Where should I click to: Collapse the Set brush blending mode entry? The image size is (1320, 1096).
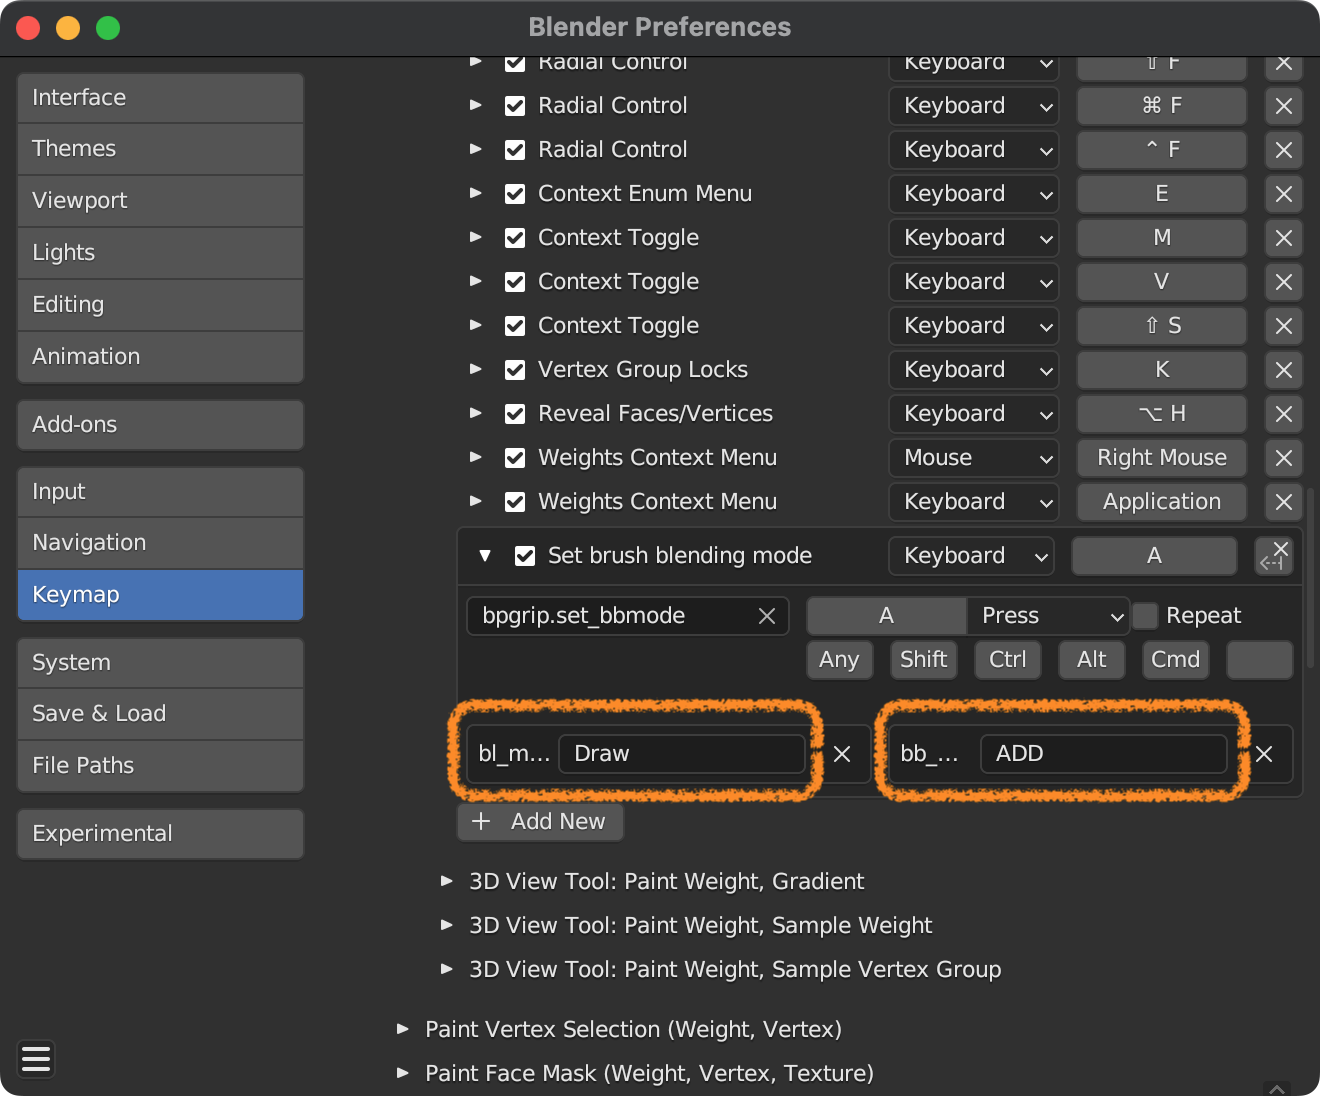point(485,556)
